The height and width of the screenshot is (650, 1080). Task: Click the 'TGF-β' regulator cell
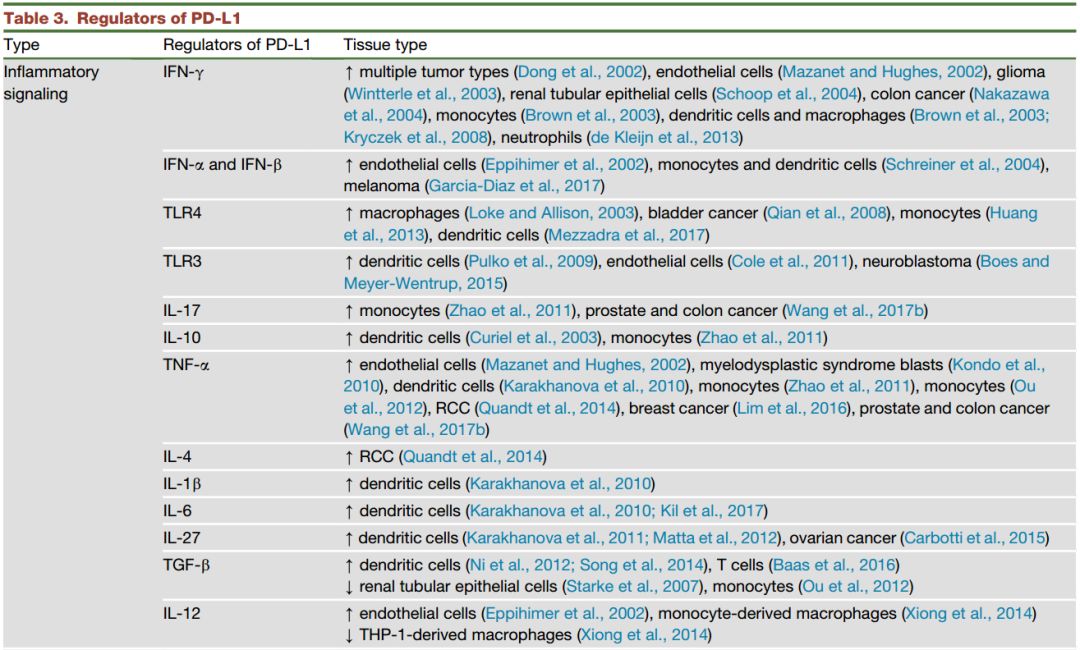(186, 565)
